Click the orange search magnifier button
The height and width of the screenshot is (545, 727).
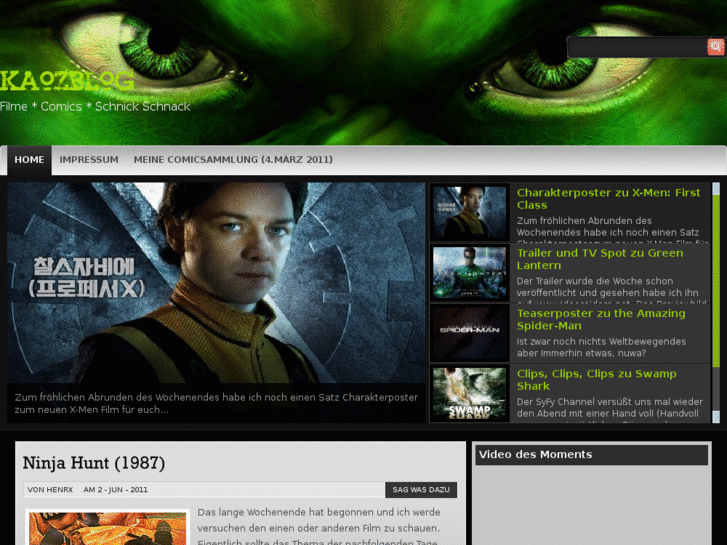click(x=715, y=47)
